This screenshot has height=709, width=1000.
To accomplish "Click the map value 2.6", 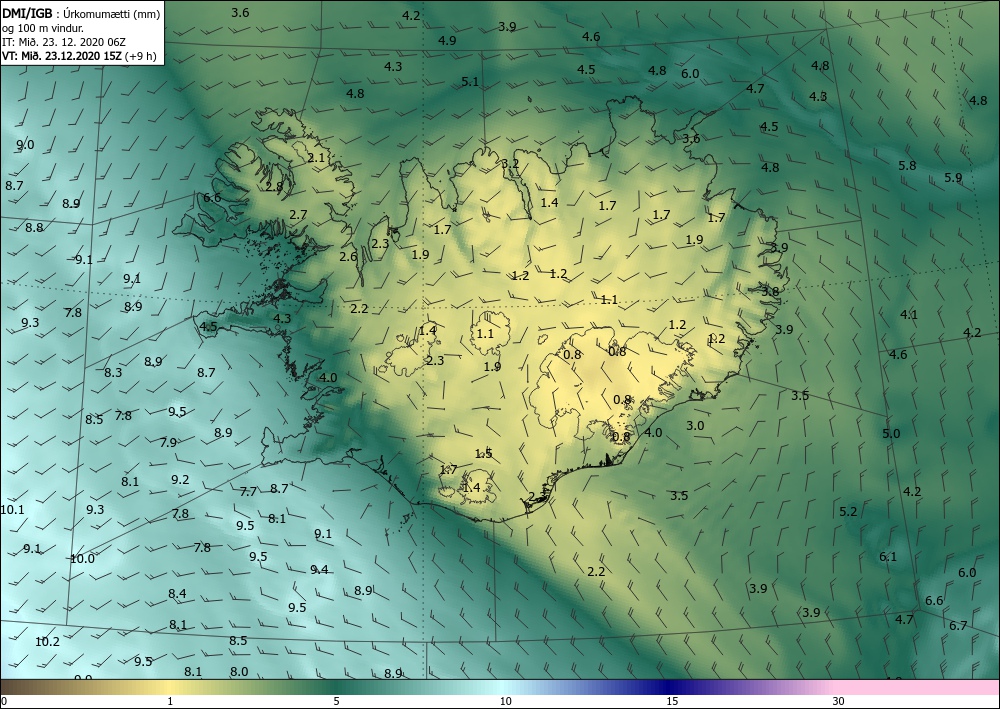I will [x=348, y=257].
